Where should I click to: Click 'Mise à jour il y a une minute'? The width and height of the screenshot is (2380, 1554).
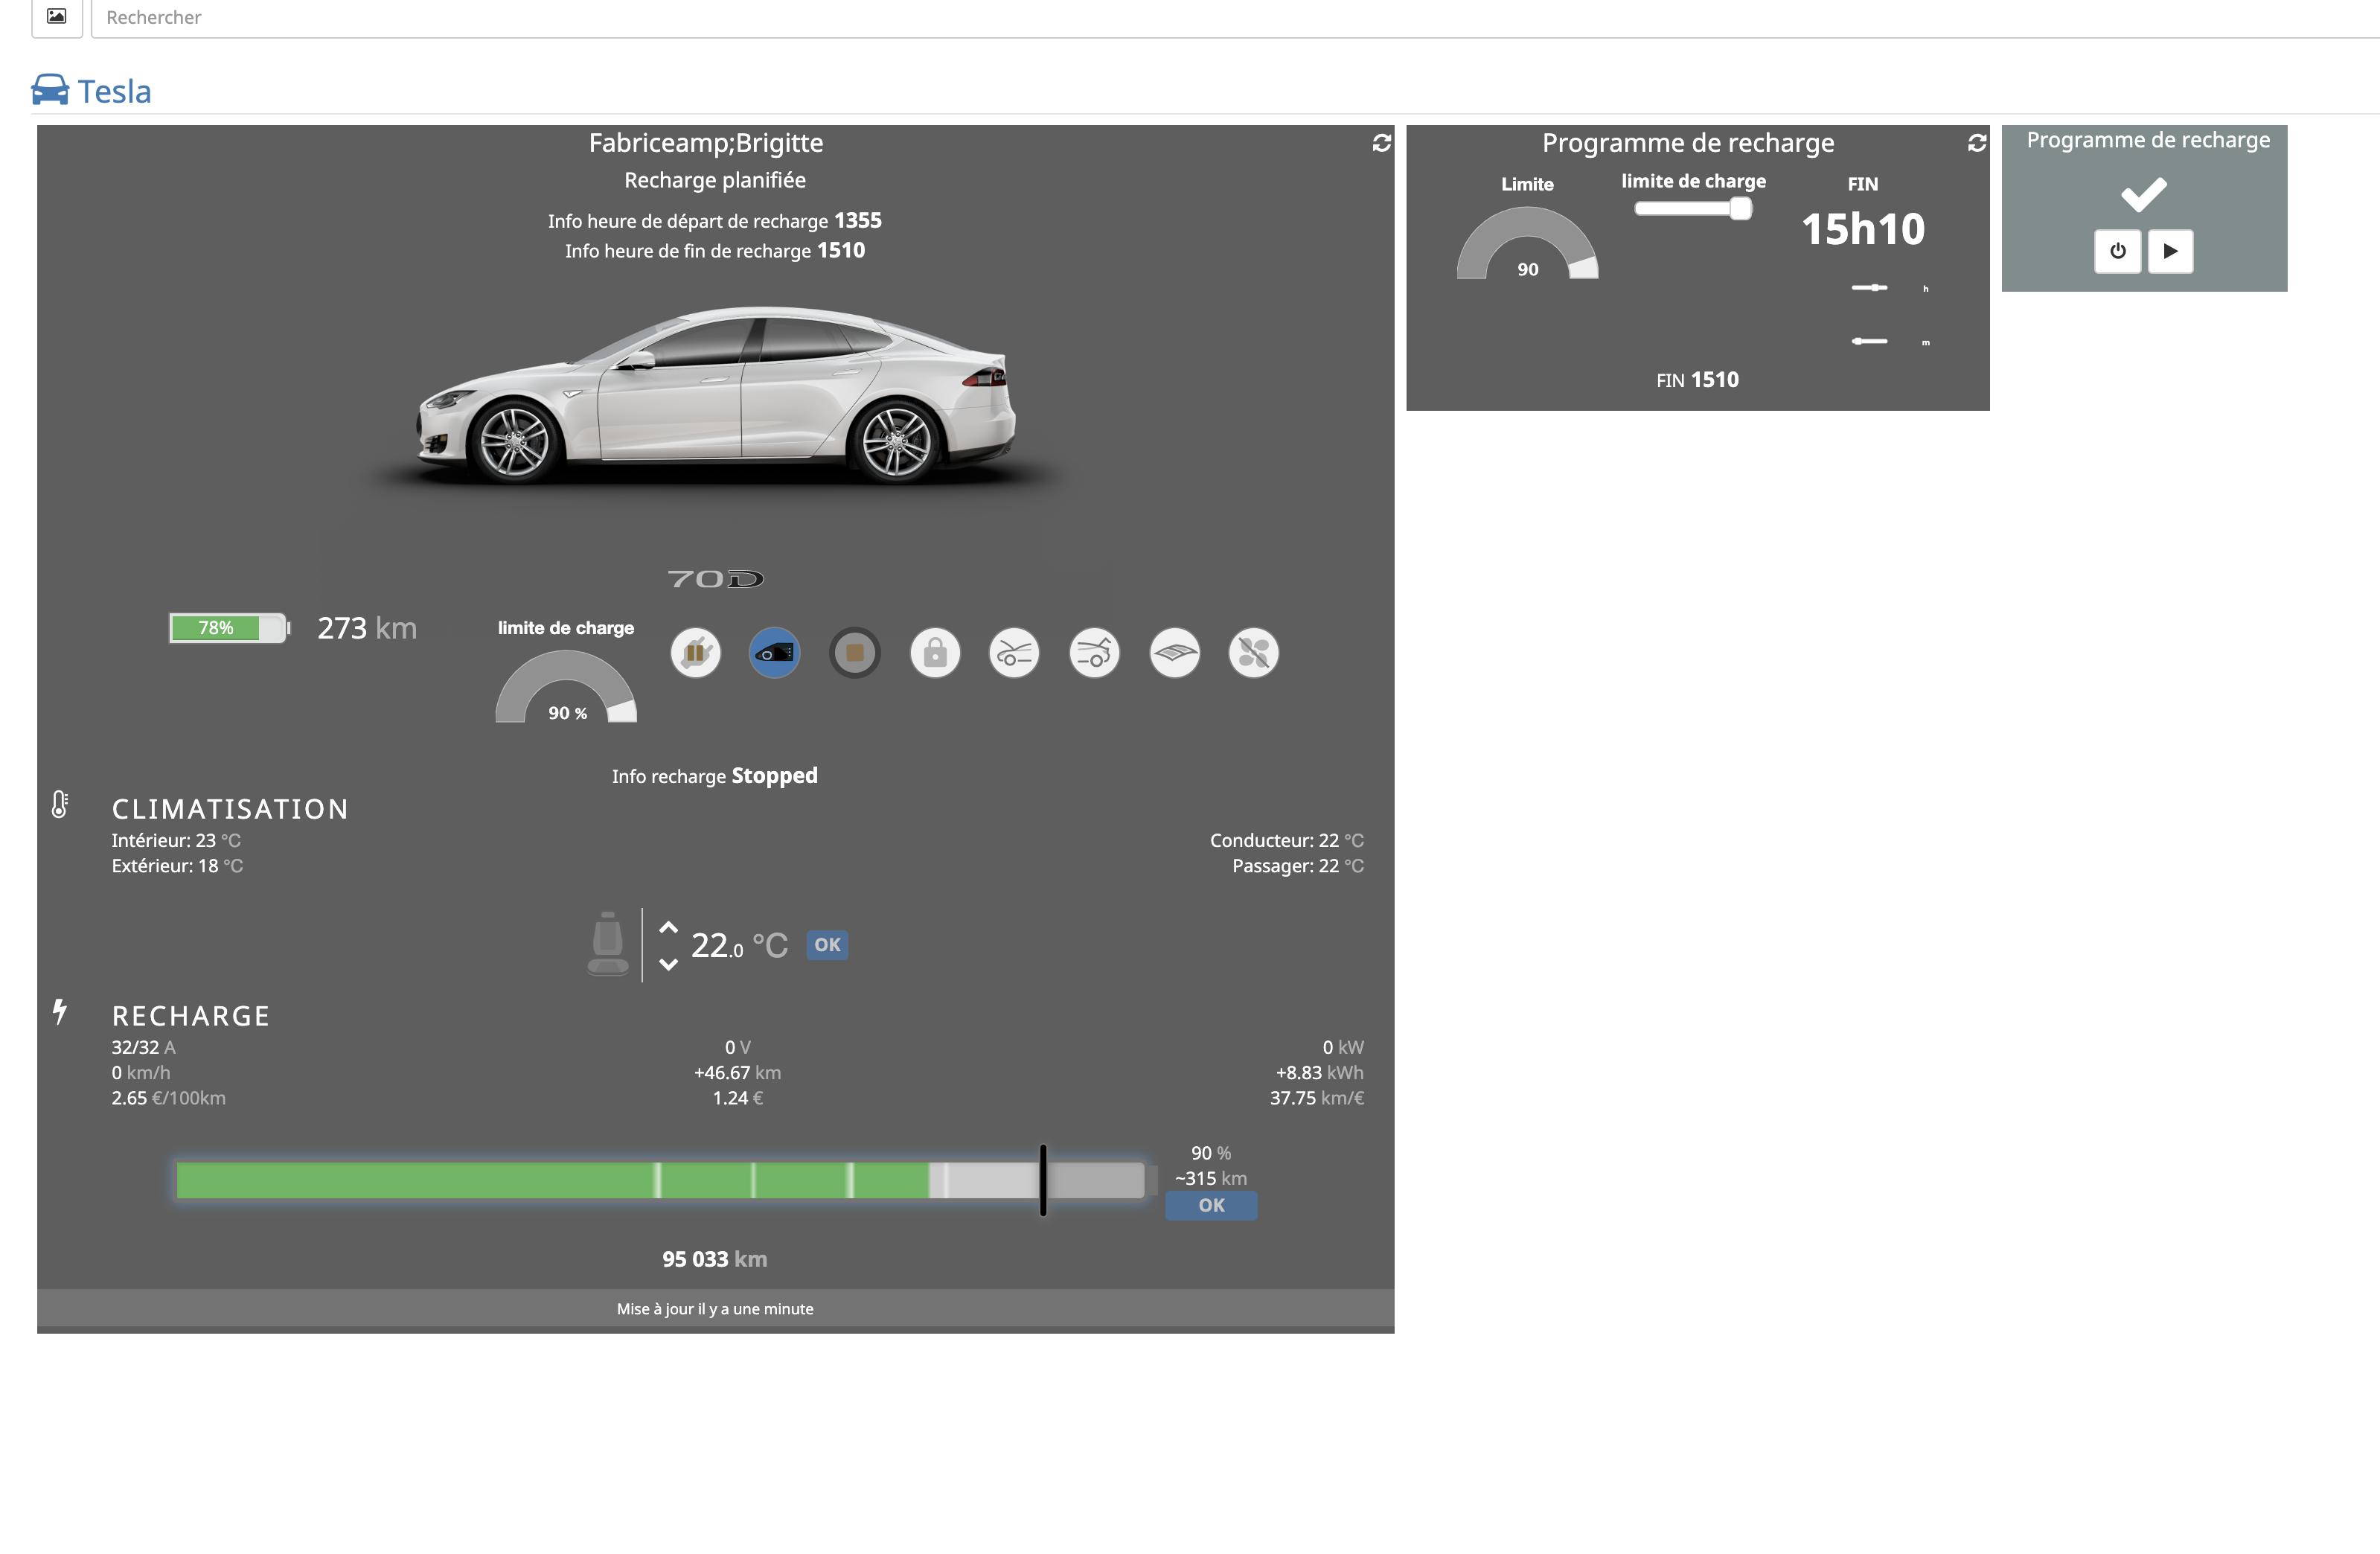(x=715, y=1309)
